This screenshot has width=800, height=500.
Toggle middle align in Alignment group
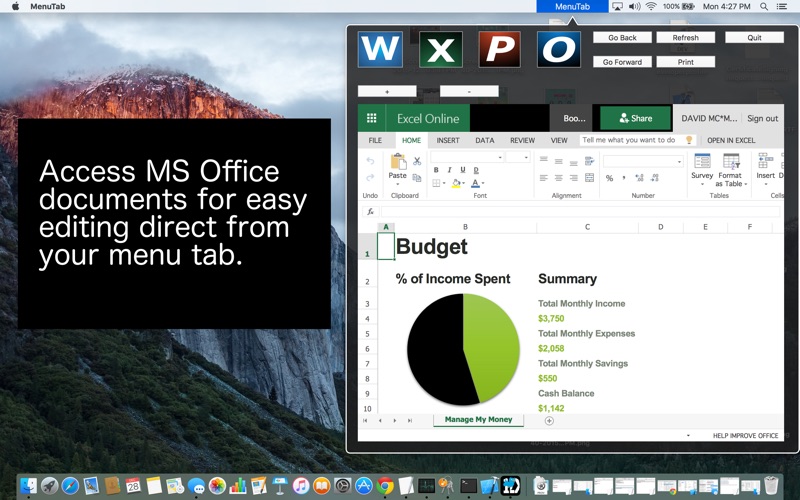click(559, 161)
